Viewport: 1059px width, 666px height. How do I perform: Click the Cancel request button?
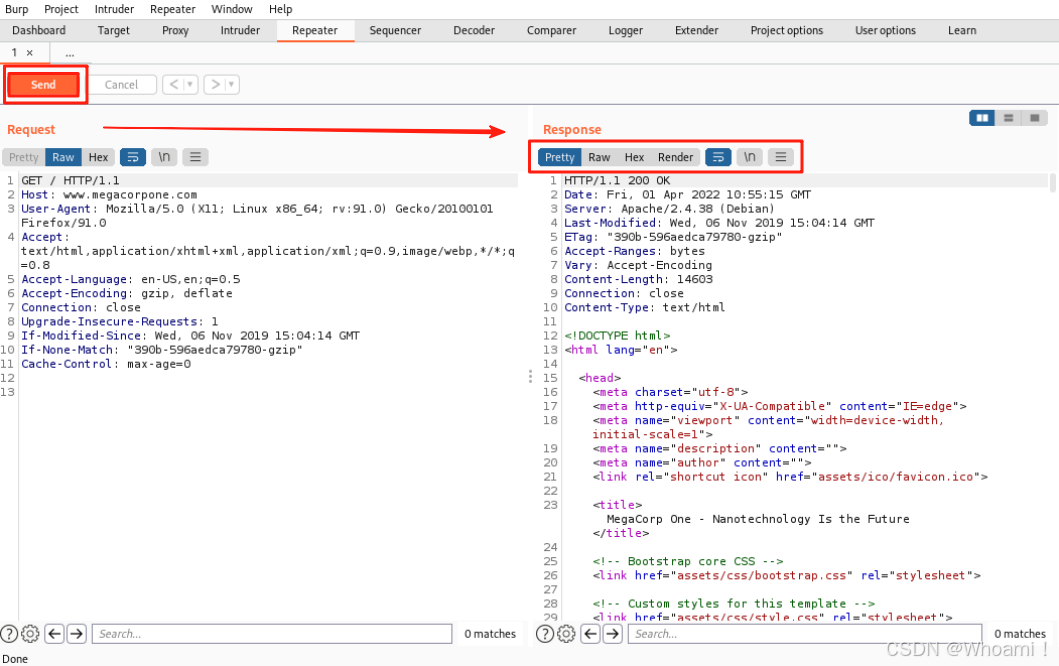pos(121,84)
